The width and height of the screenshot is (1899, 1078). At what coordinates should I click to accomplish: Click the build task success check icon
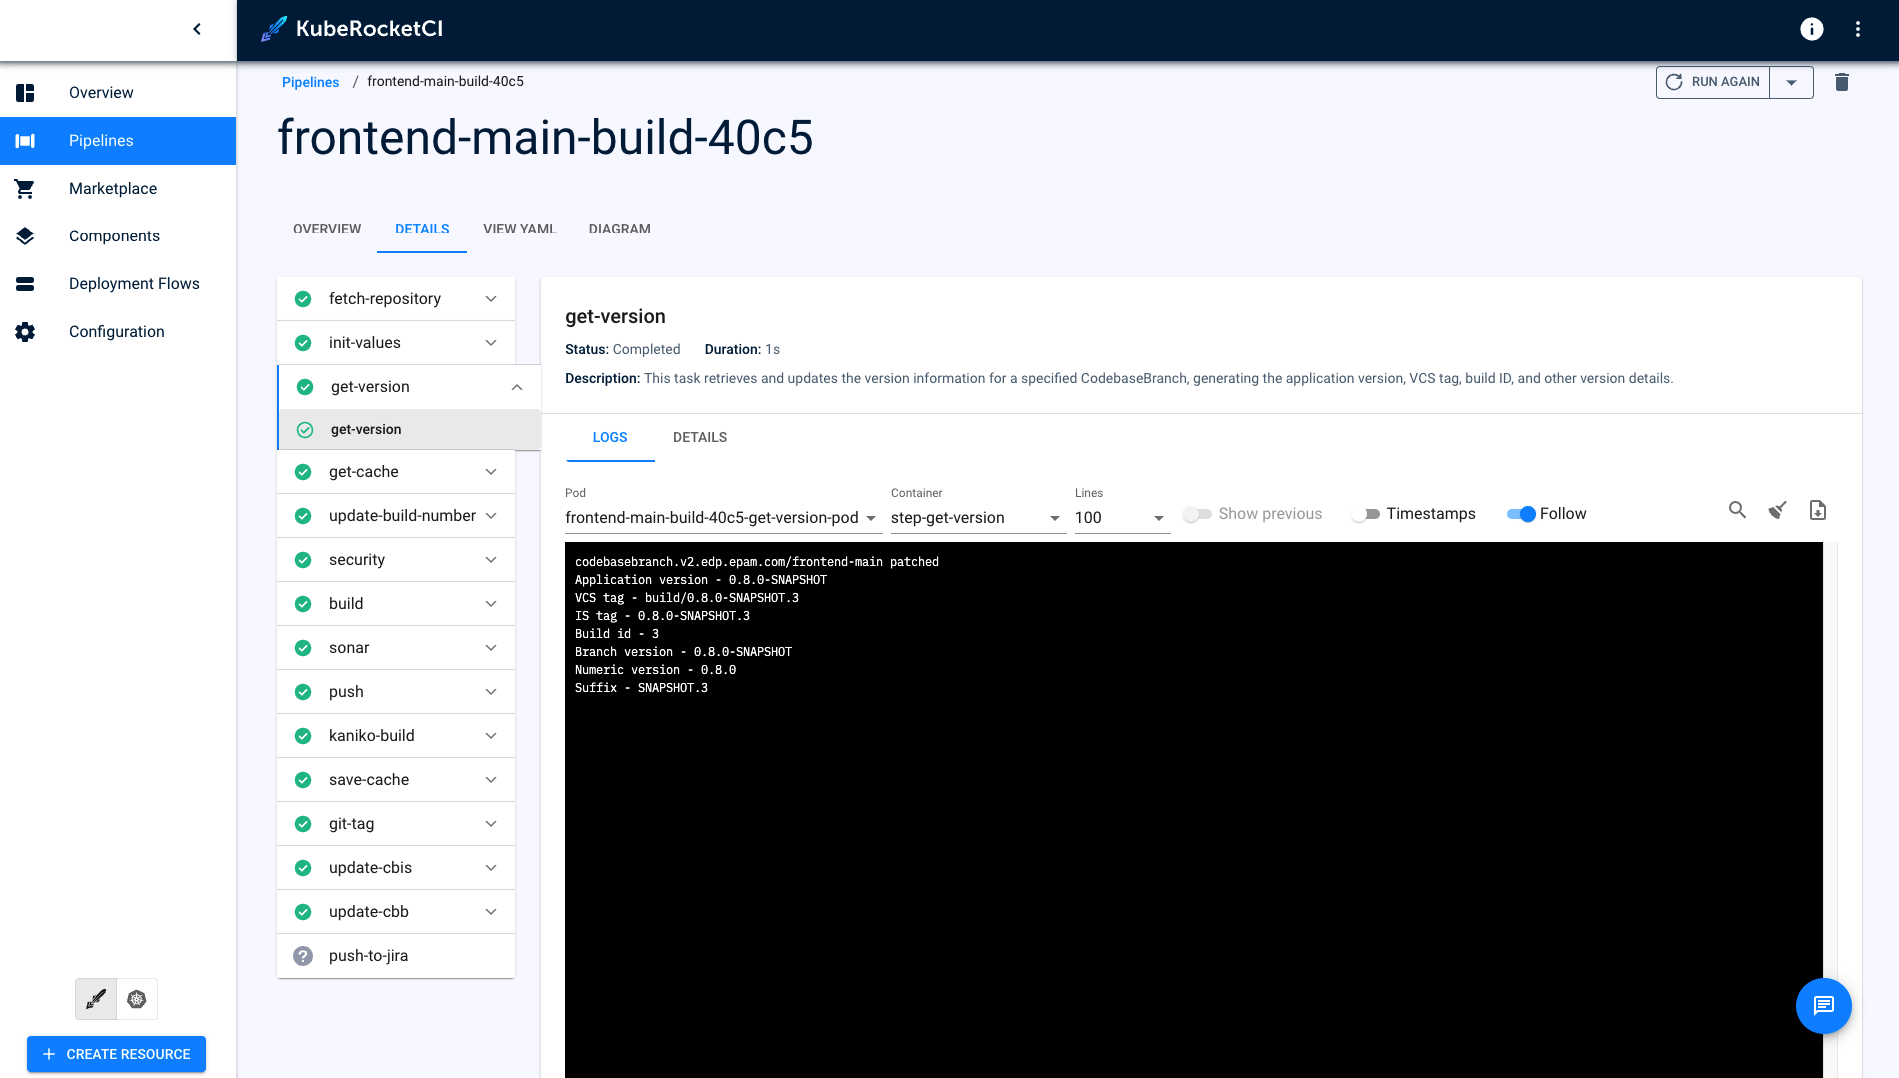(x=303, y=604)
